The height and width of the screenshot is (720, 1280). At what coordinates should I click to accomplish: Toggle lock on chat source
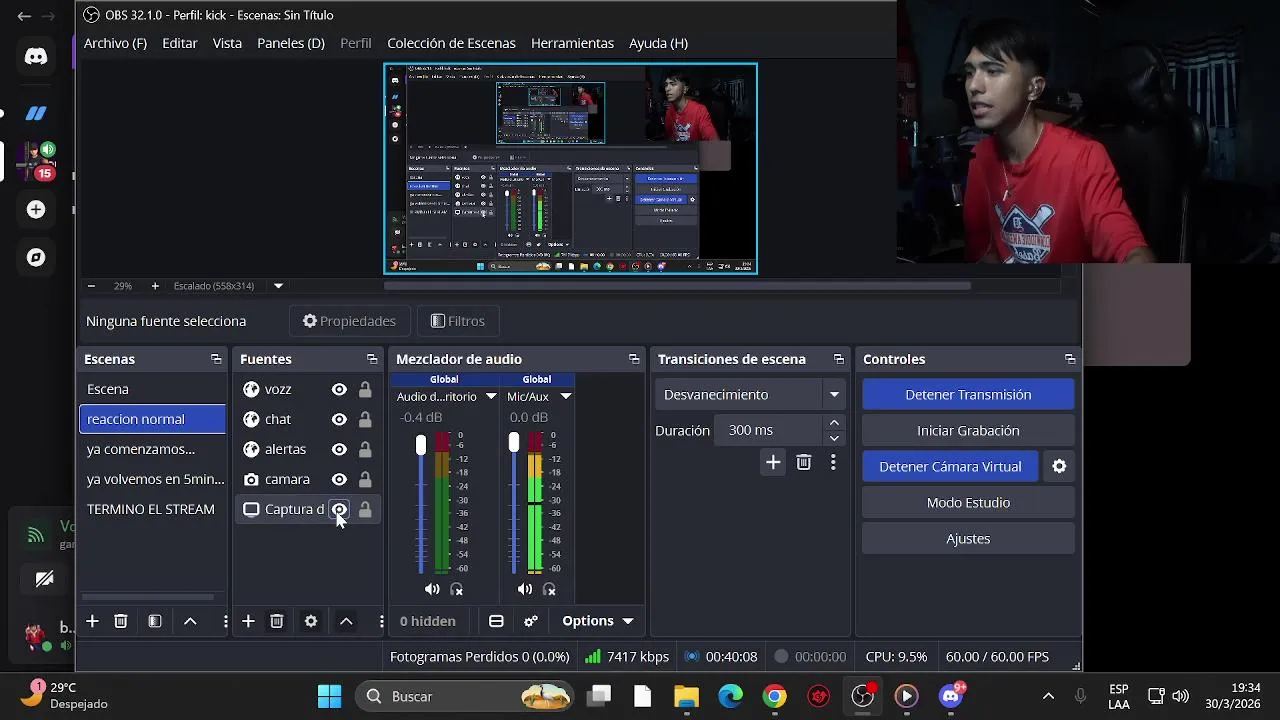pyautogui.click(x=365, y=419)
